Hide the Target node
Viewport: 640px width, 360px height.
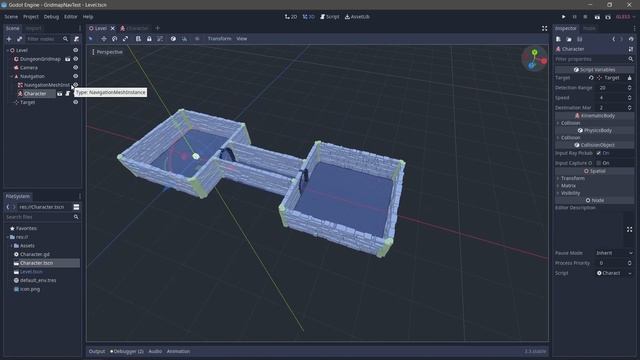(x=76, y=102)
